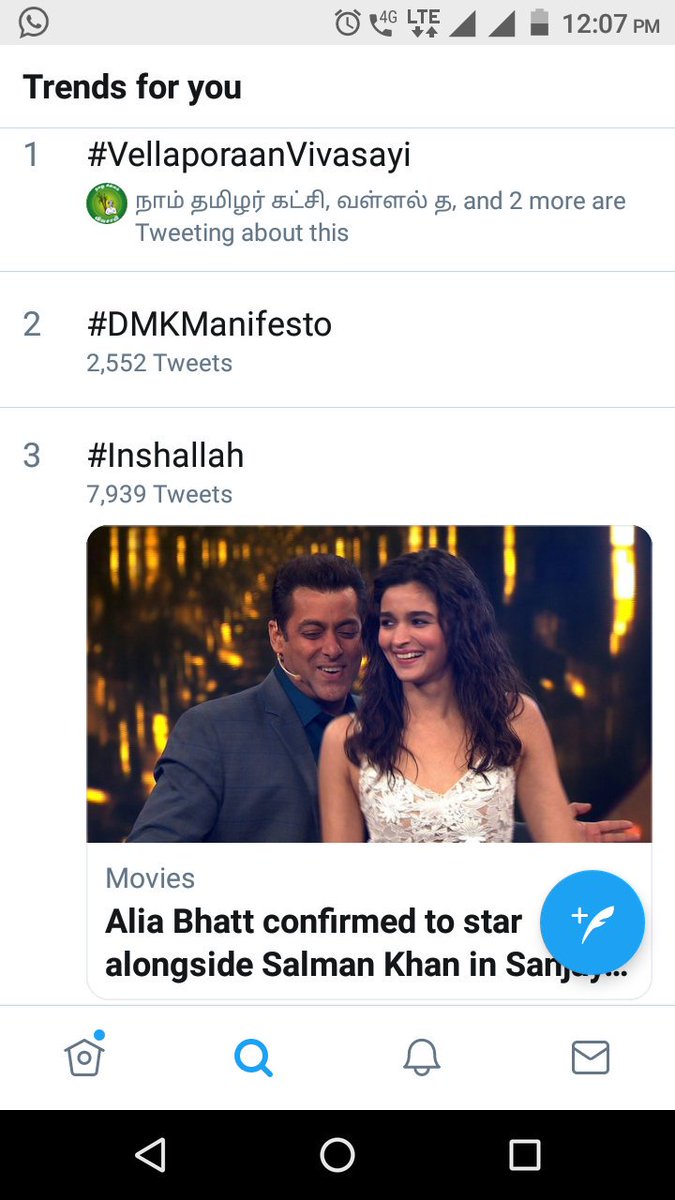Tap the compose tweet floating button
This screenshot has width=675, height=1200.
[x=592, y=922]
